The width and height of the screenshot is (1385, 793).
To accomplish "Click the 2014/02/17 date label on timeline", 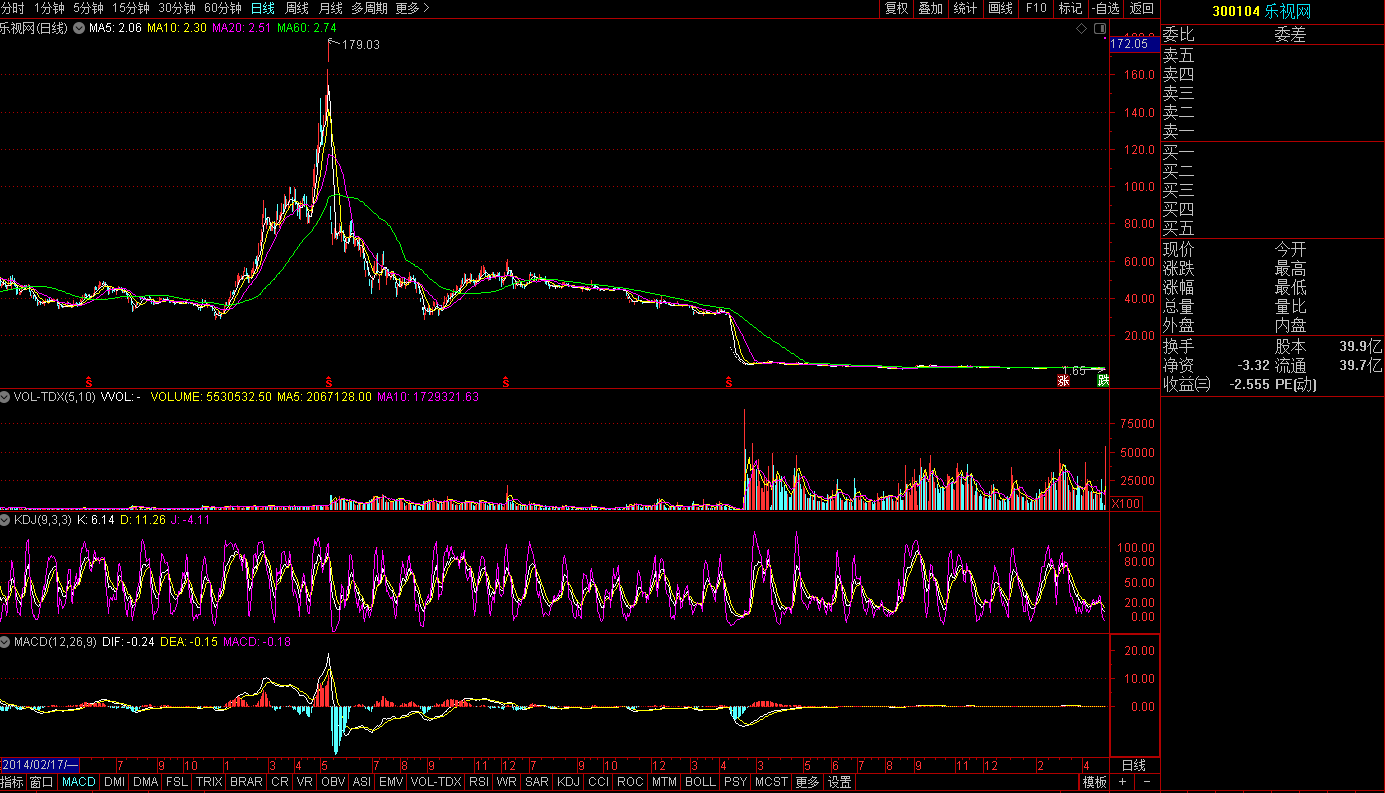I will click(x=40, y=765).
